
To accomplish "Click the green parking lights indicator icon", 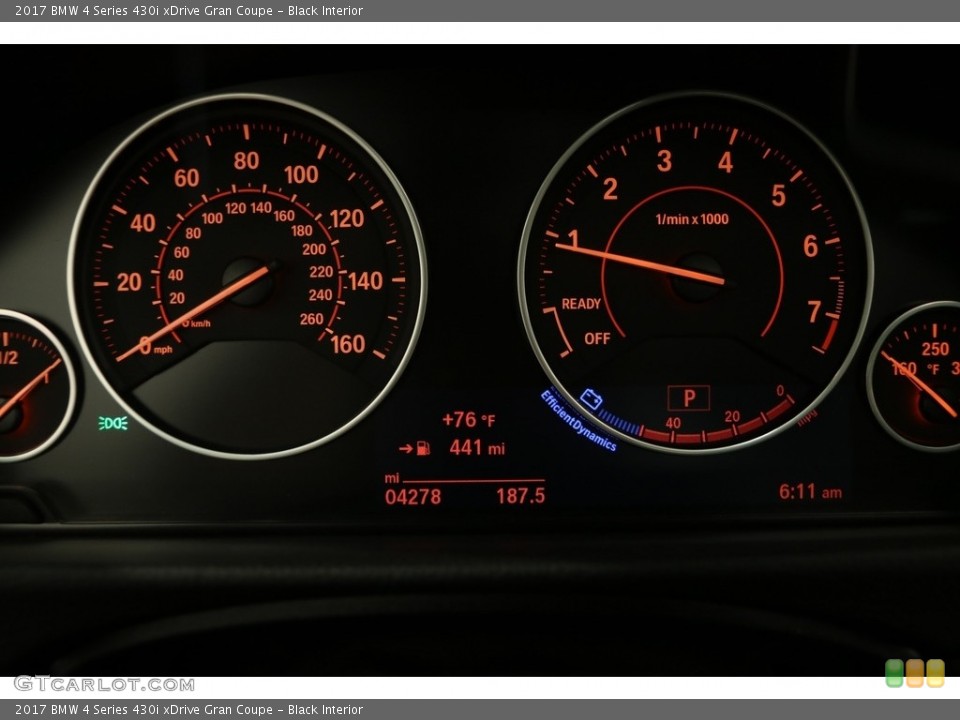I will 113,423.
